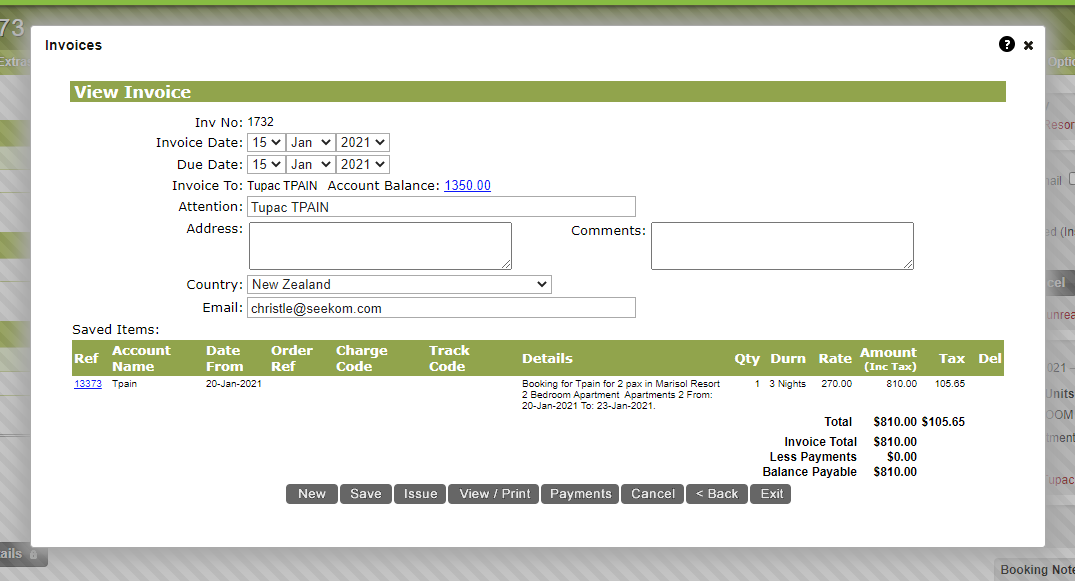Open the Due Date month dropdown
The height and width of the screenshot is (581, 1075).
click(x=310, y=164)
